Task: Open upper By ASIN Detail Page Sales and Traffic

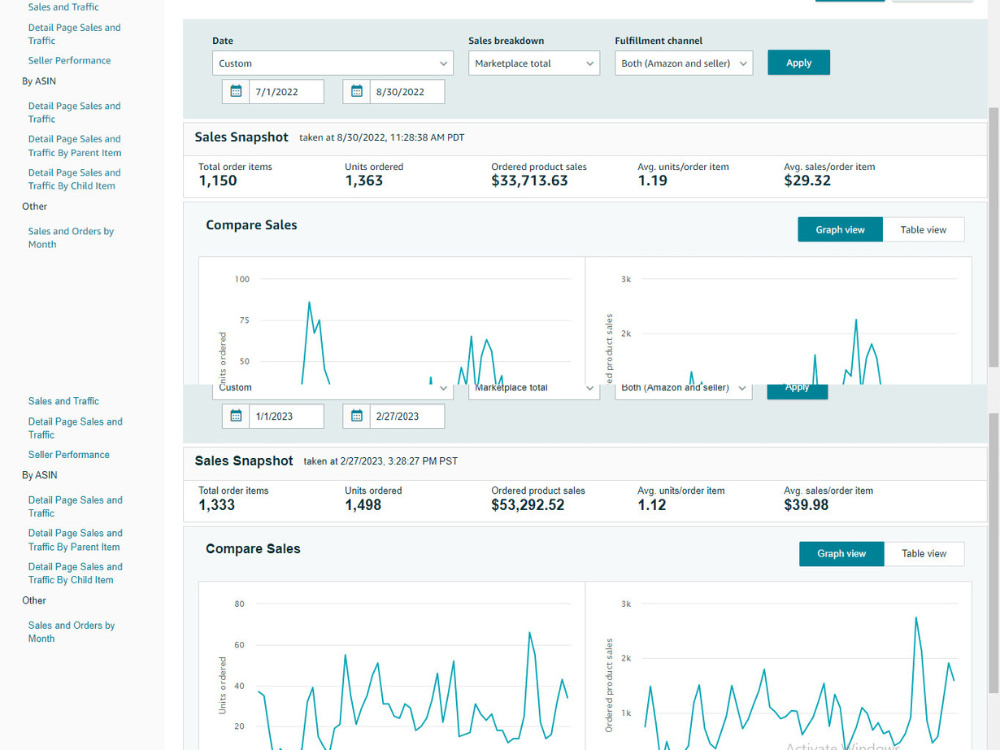Action: coord(74,112)
